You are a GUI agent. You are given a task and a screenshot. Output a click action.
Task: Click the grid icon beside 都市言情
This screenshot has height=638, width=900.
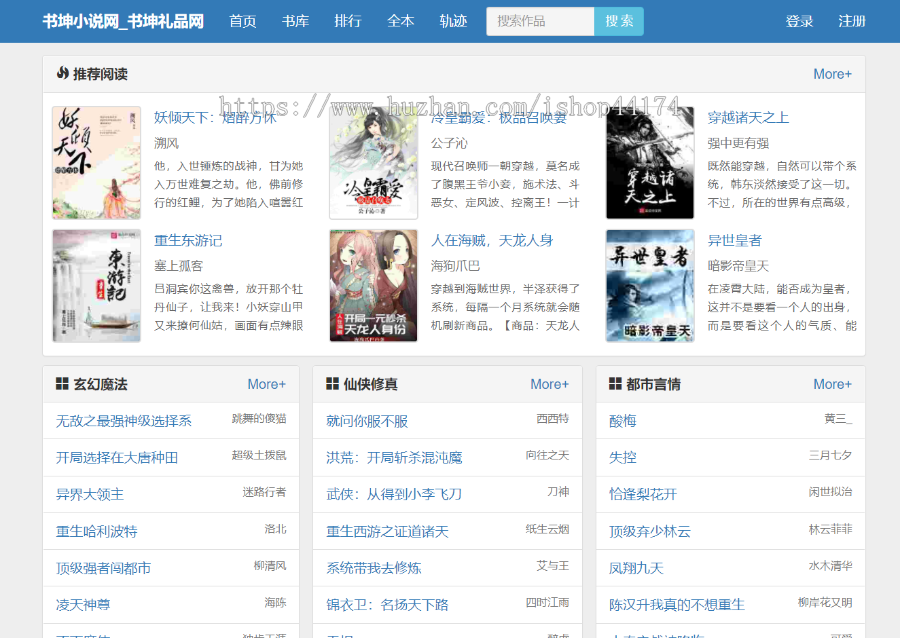tap(615, 384)
